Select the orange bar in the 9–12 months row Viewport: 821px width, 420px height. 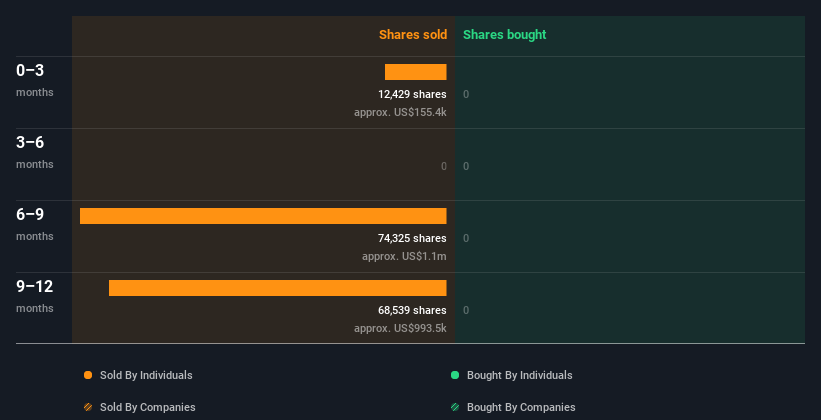[x=277, y=288]
